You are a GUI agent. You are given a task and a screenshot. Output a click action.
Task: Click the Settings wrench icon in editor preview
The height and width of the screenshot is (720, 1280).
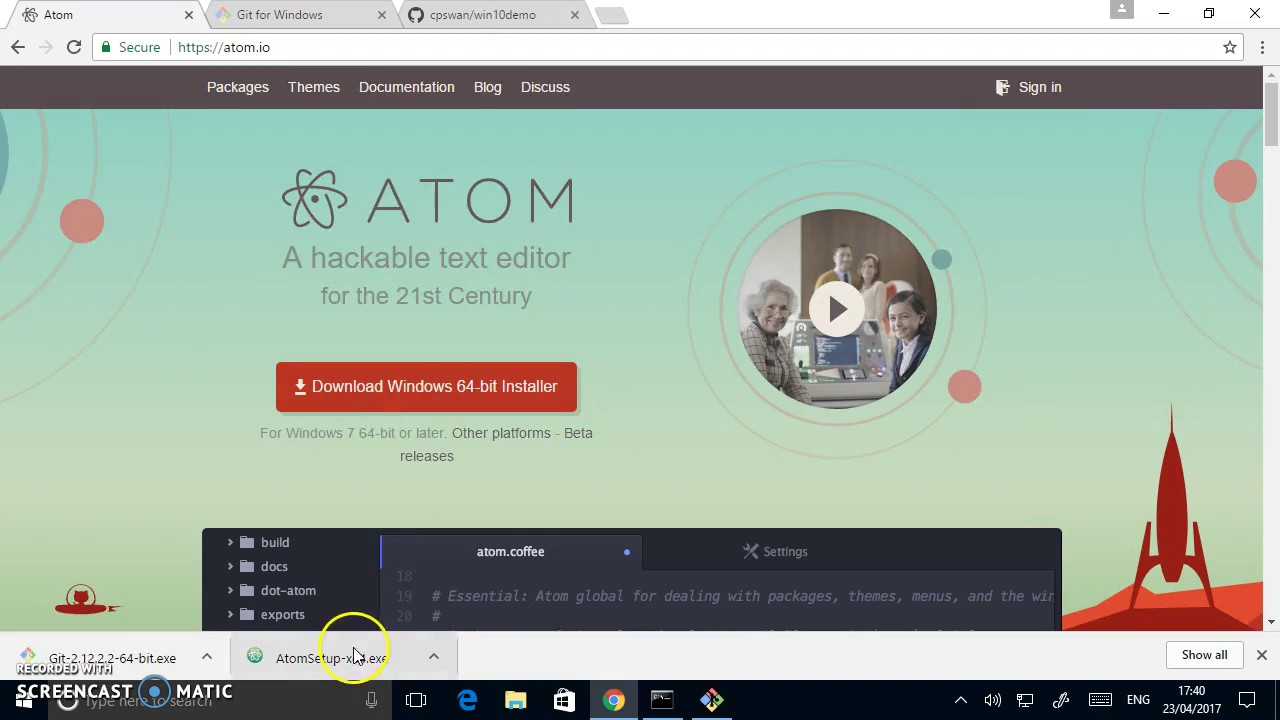[751, 551]
